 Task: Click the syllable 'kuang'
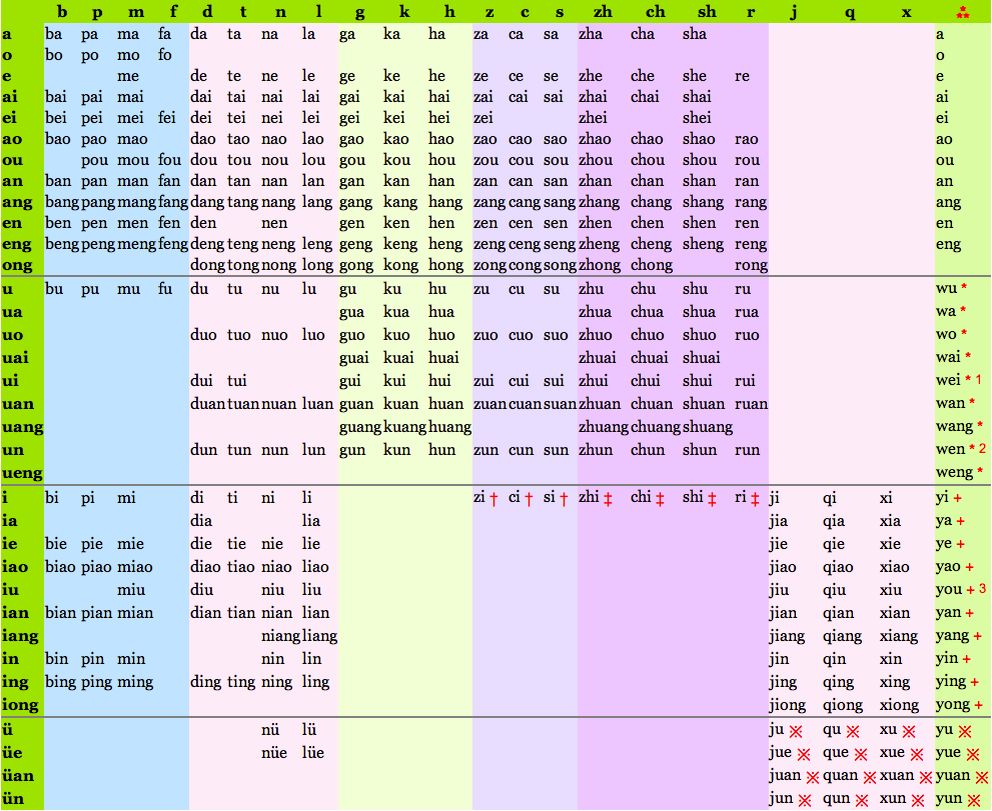[x=405, y=428]
